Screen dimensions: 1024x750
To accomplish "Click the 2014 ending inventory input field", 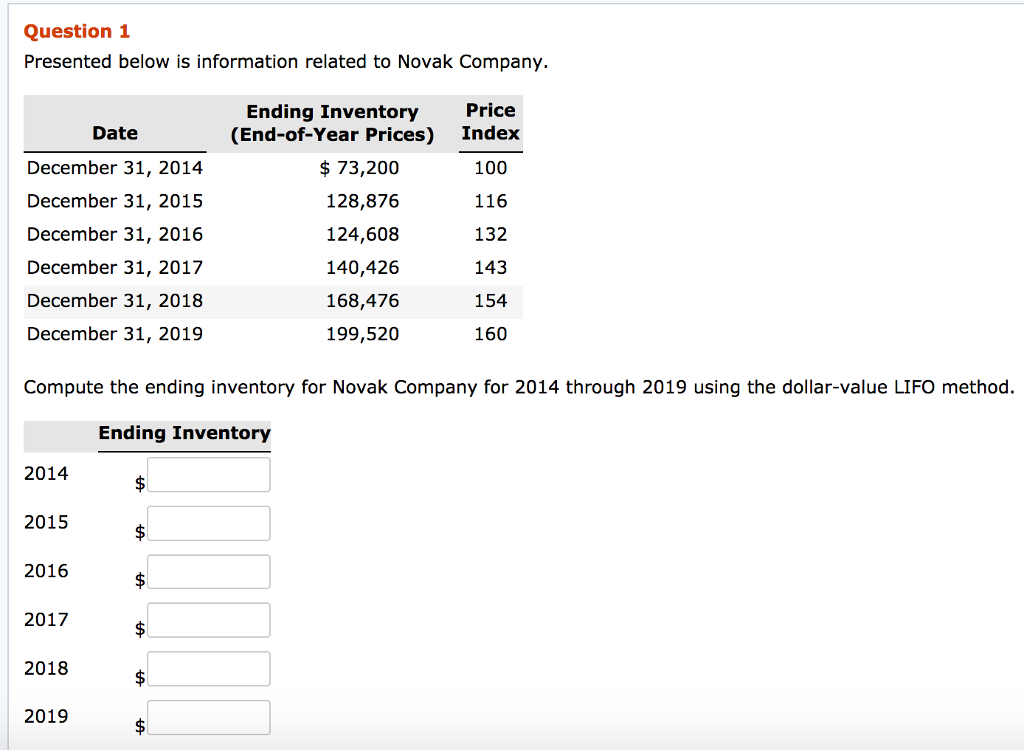I will (x=208, y=474).
